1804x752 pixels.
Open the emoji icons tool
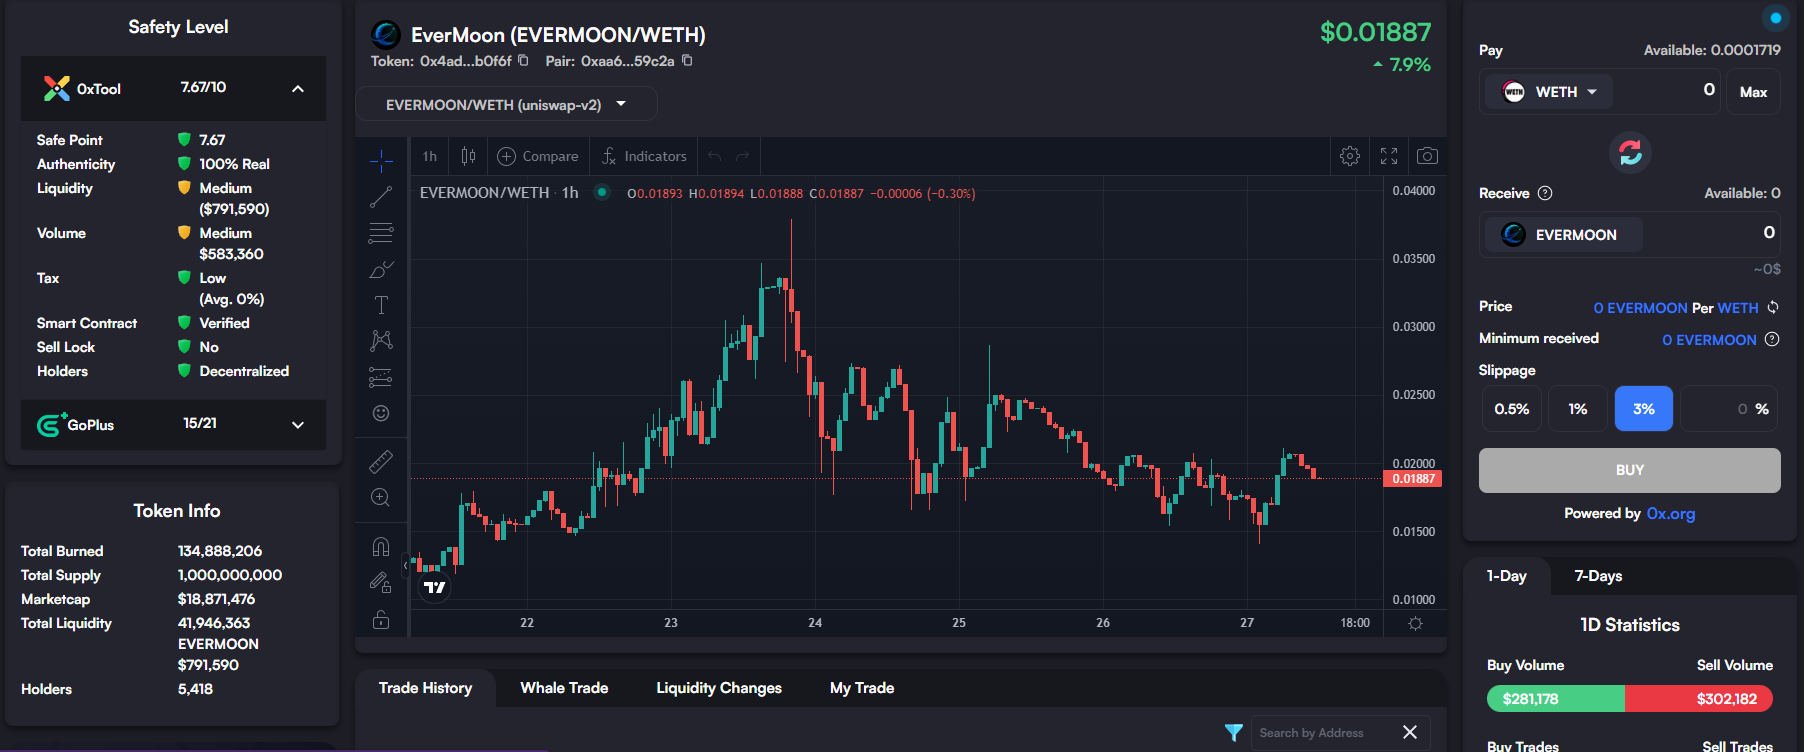(x=381, y=413)
